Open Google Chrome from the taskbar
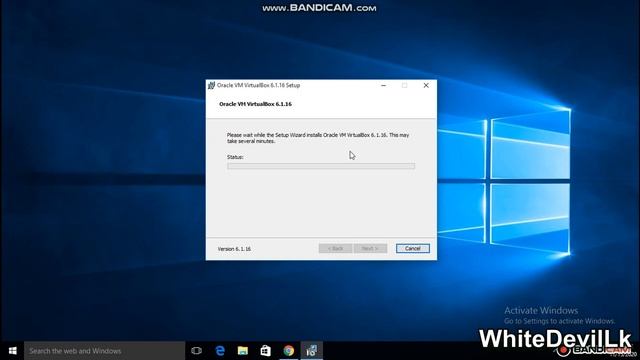 click(x=289, y=351)
